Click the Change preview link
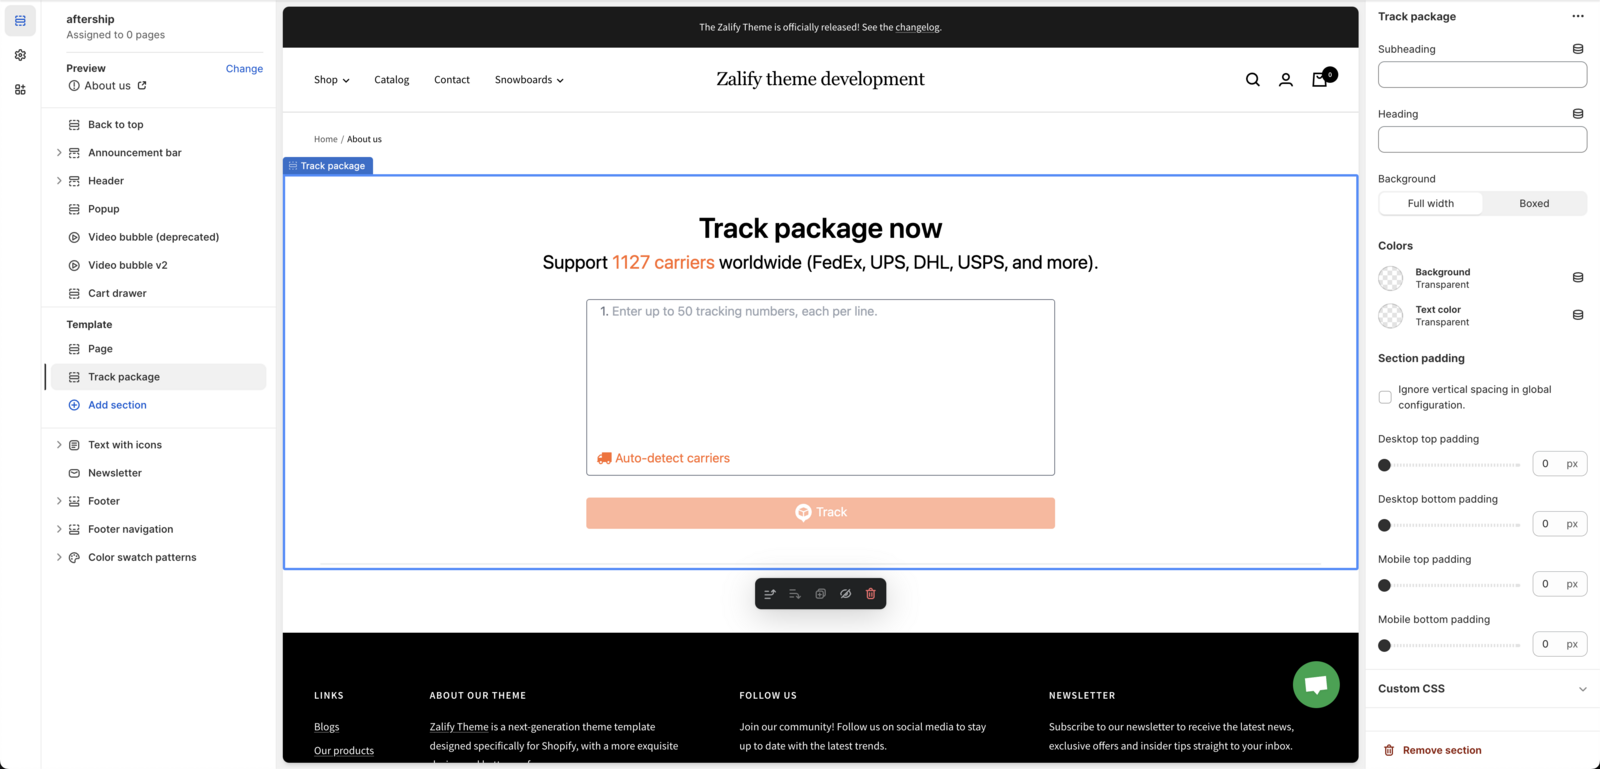The image size is (1600, 769). coord(244,69)
